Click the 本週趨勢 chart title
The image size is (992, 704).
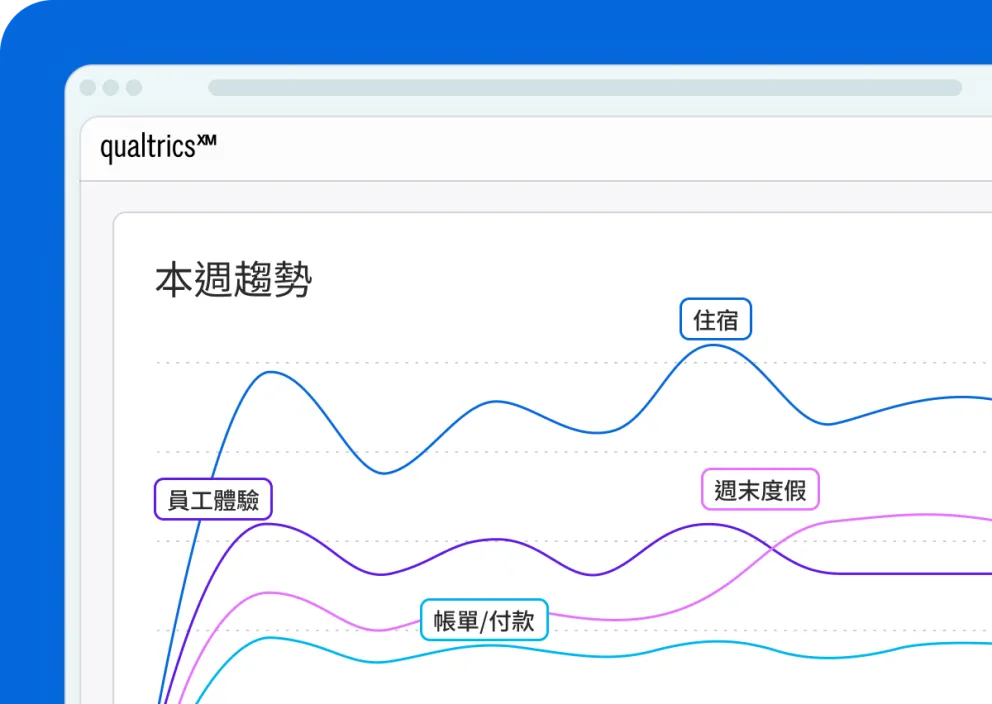pyautogui.click(x=233, y=279)
